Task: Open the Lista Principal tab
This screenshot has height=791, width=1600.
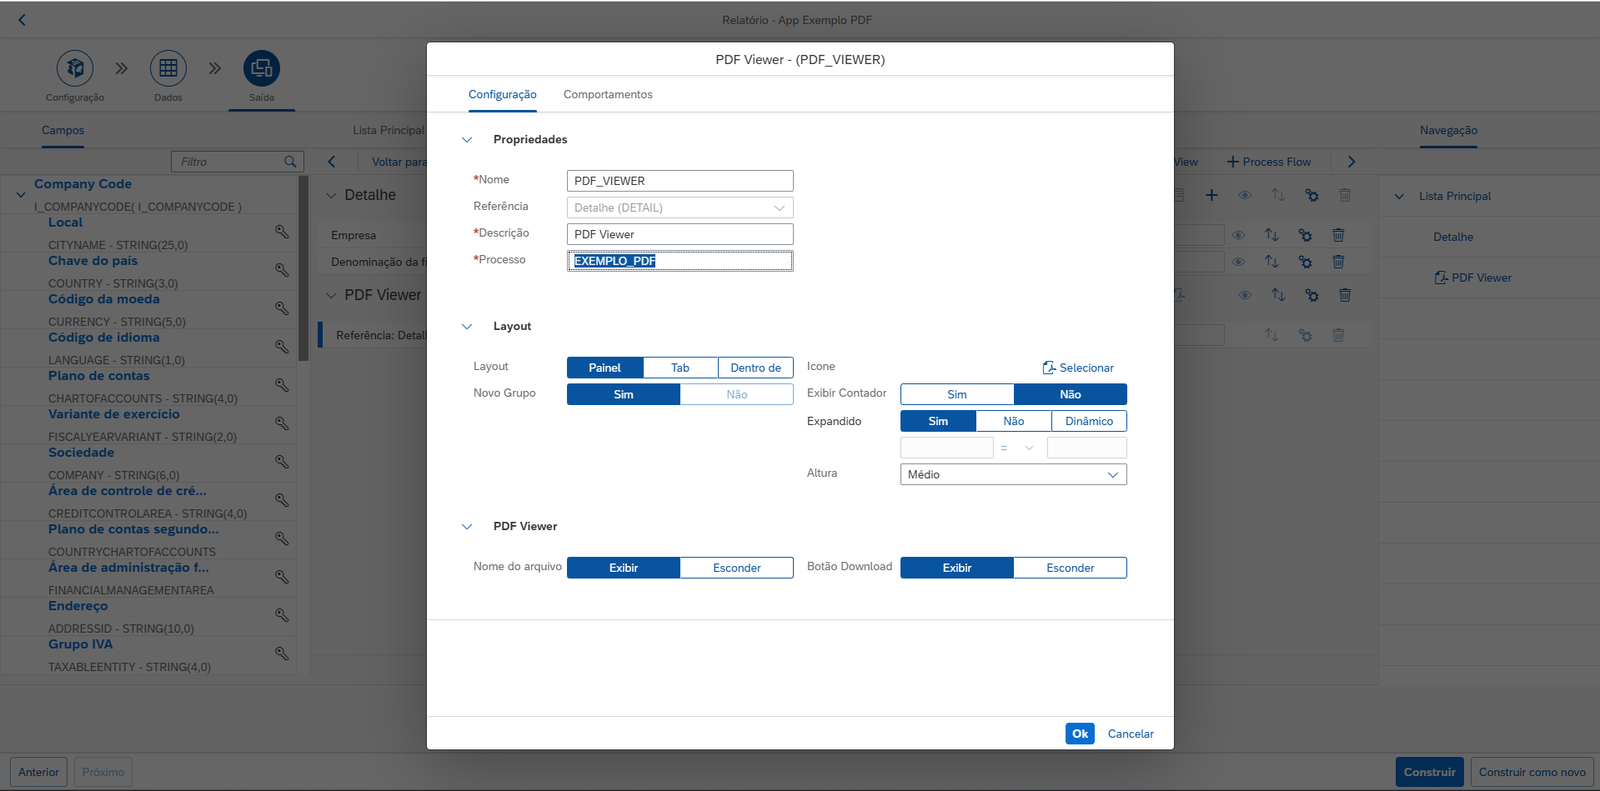Action: 389,131
